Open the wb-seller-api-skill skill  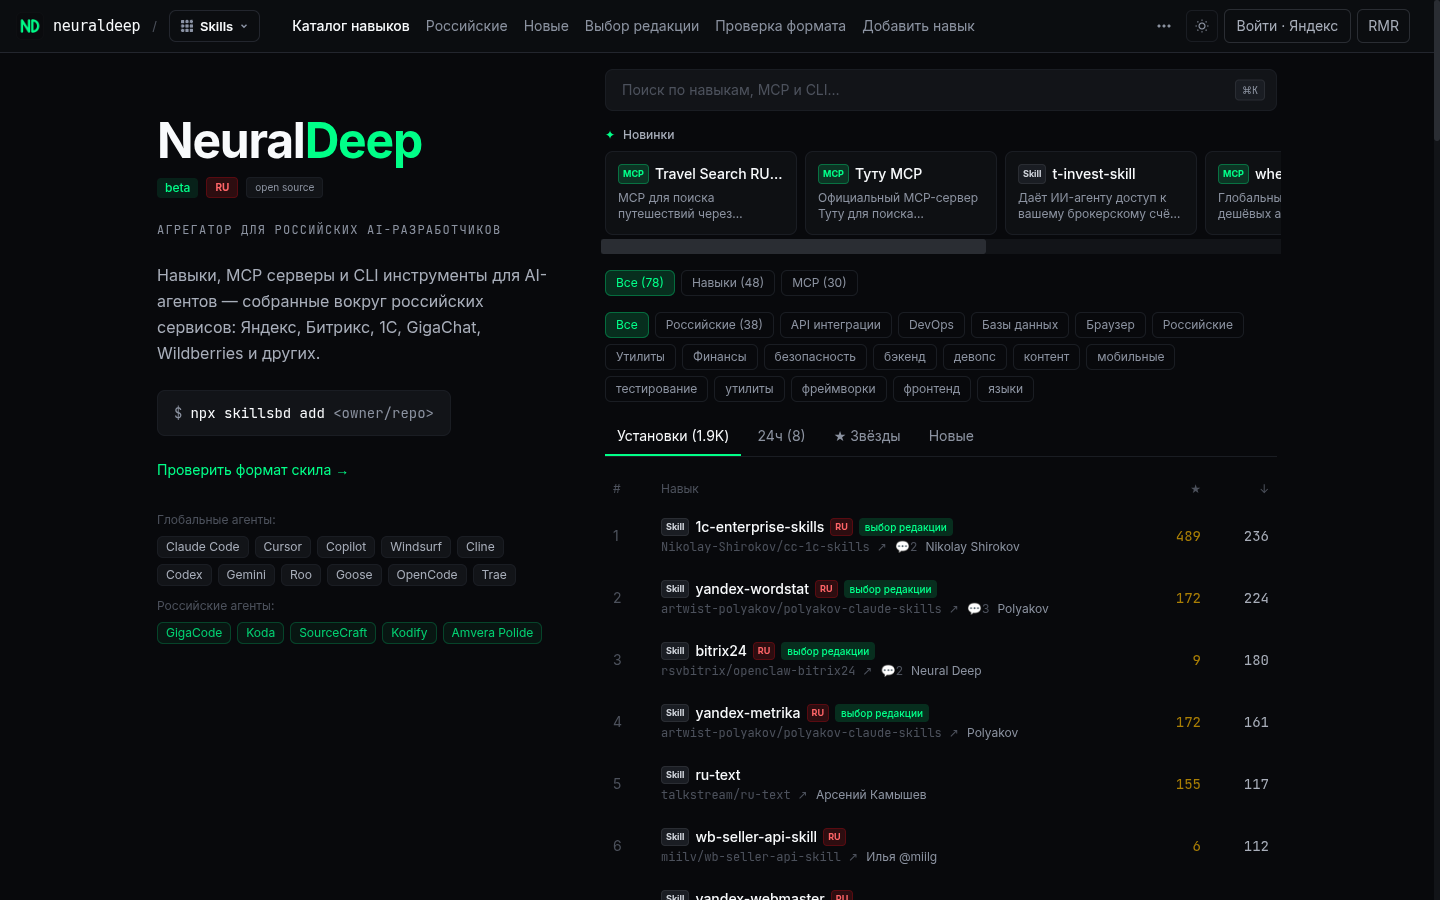point(756,837)
